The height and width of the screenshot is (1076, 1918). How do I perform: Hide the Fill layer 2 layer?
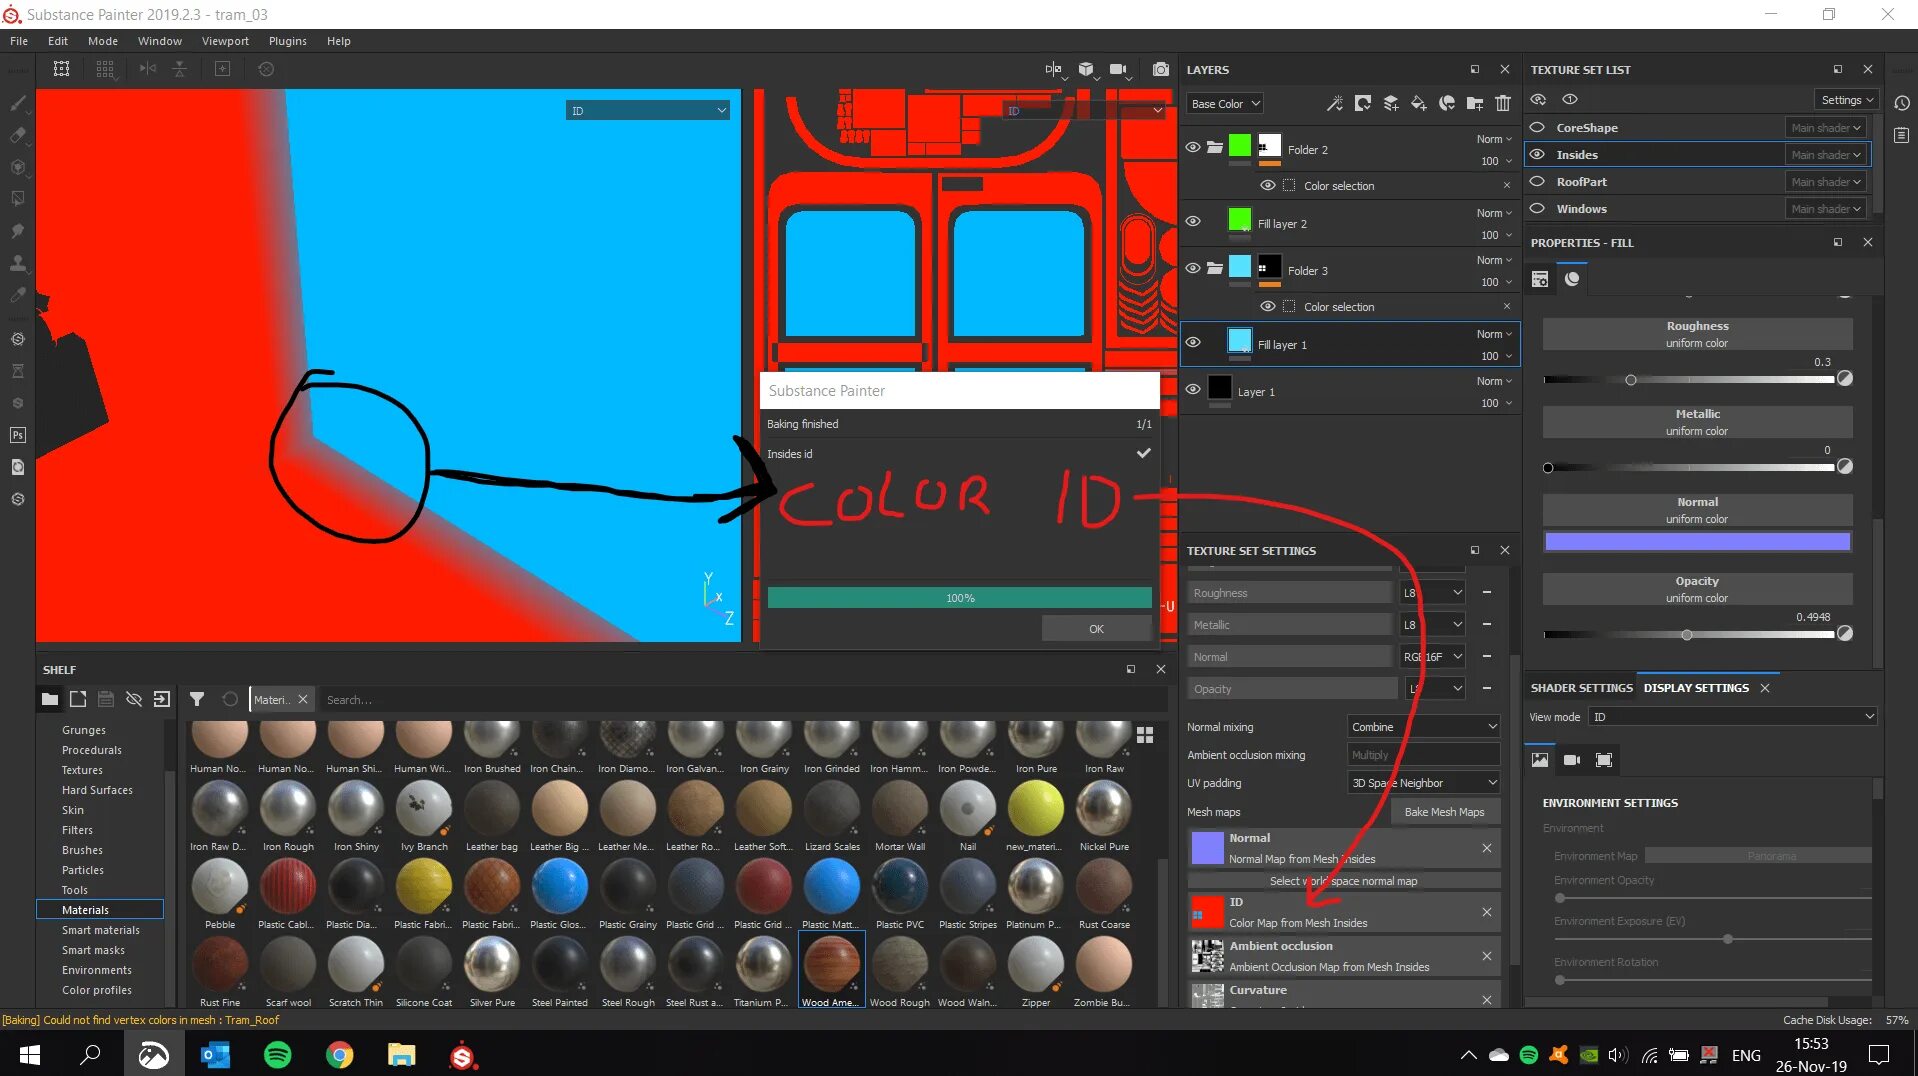tap(1193, 221)
